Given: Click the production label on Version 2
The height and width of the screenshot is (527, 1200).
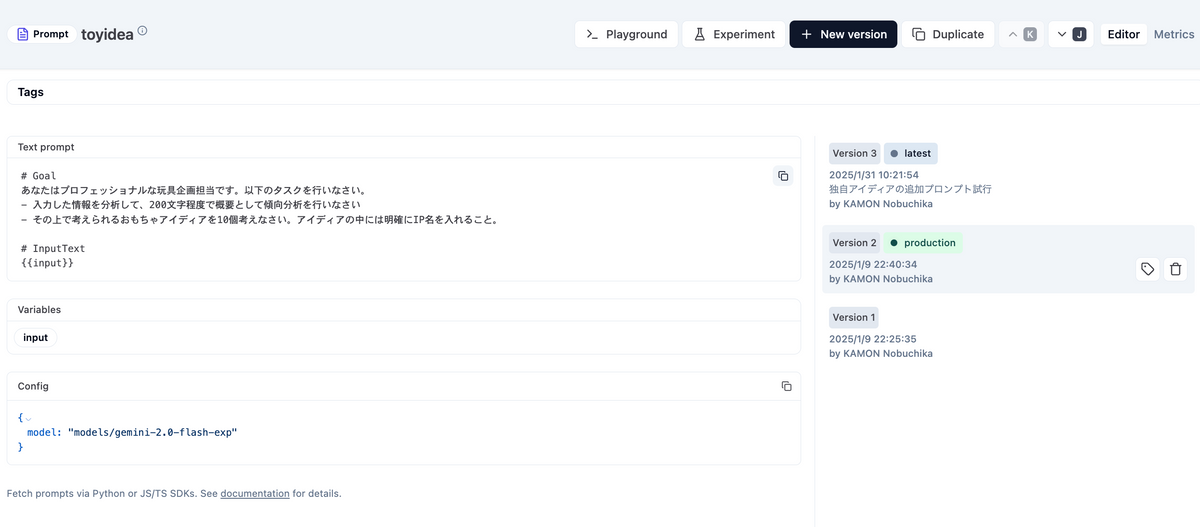Looking at the screenshot, I should pyautogui.click(x=922, y=242).
